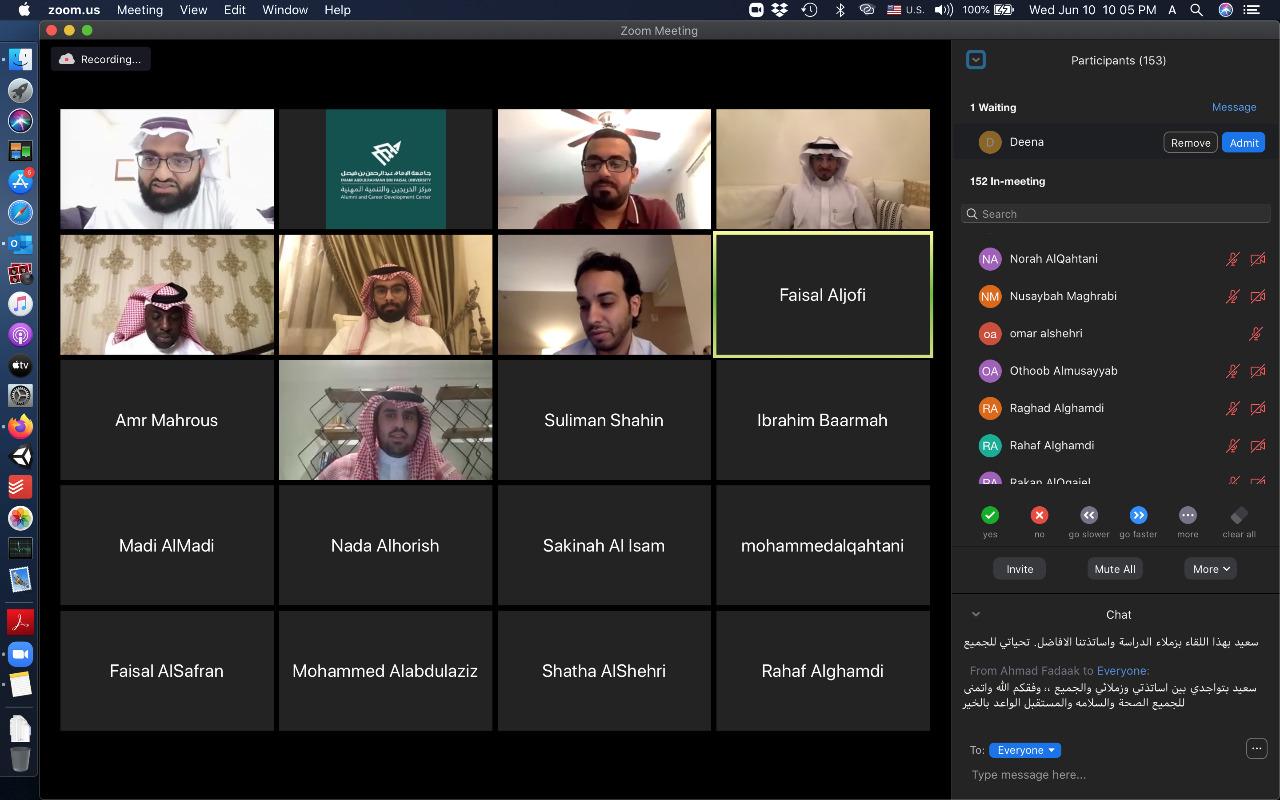The height and width of the screenshot is (800, 1280).
Task: Click the 'clear all' eraser icon
Action: pos(1239,516)
